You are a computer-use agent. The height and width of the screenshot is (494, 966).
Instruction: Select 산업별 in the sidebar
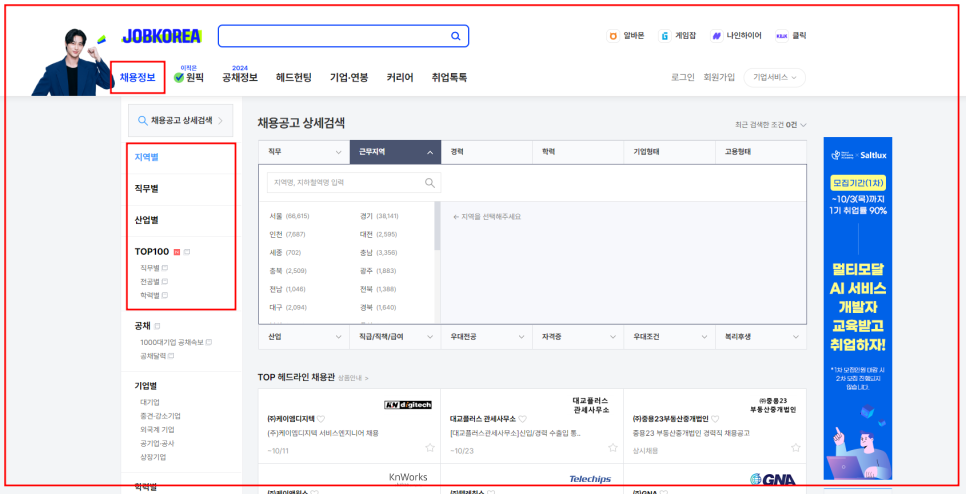(147, 220)
